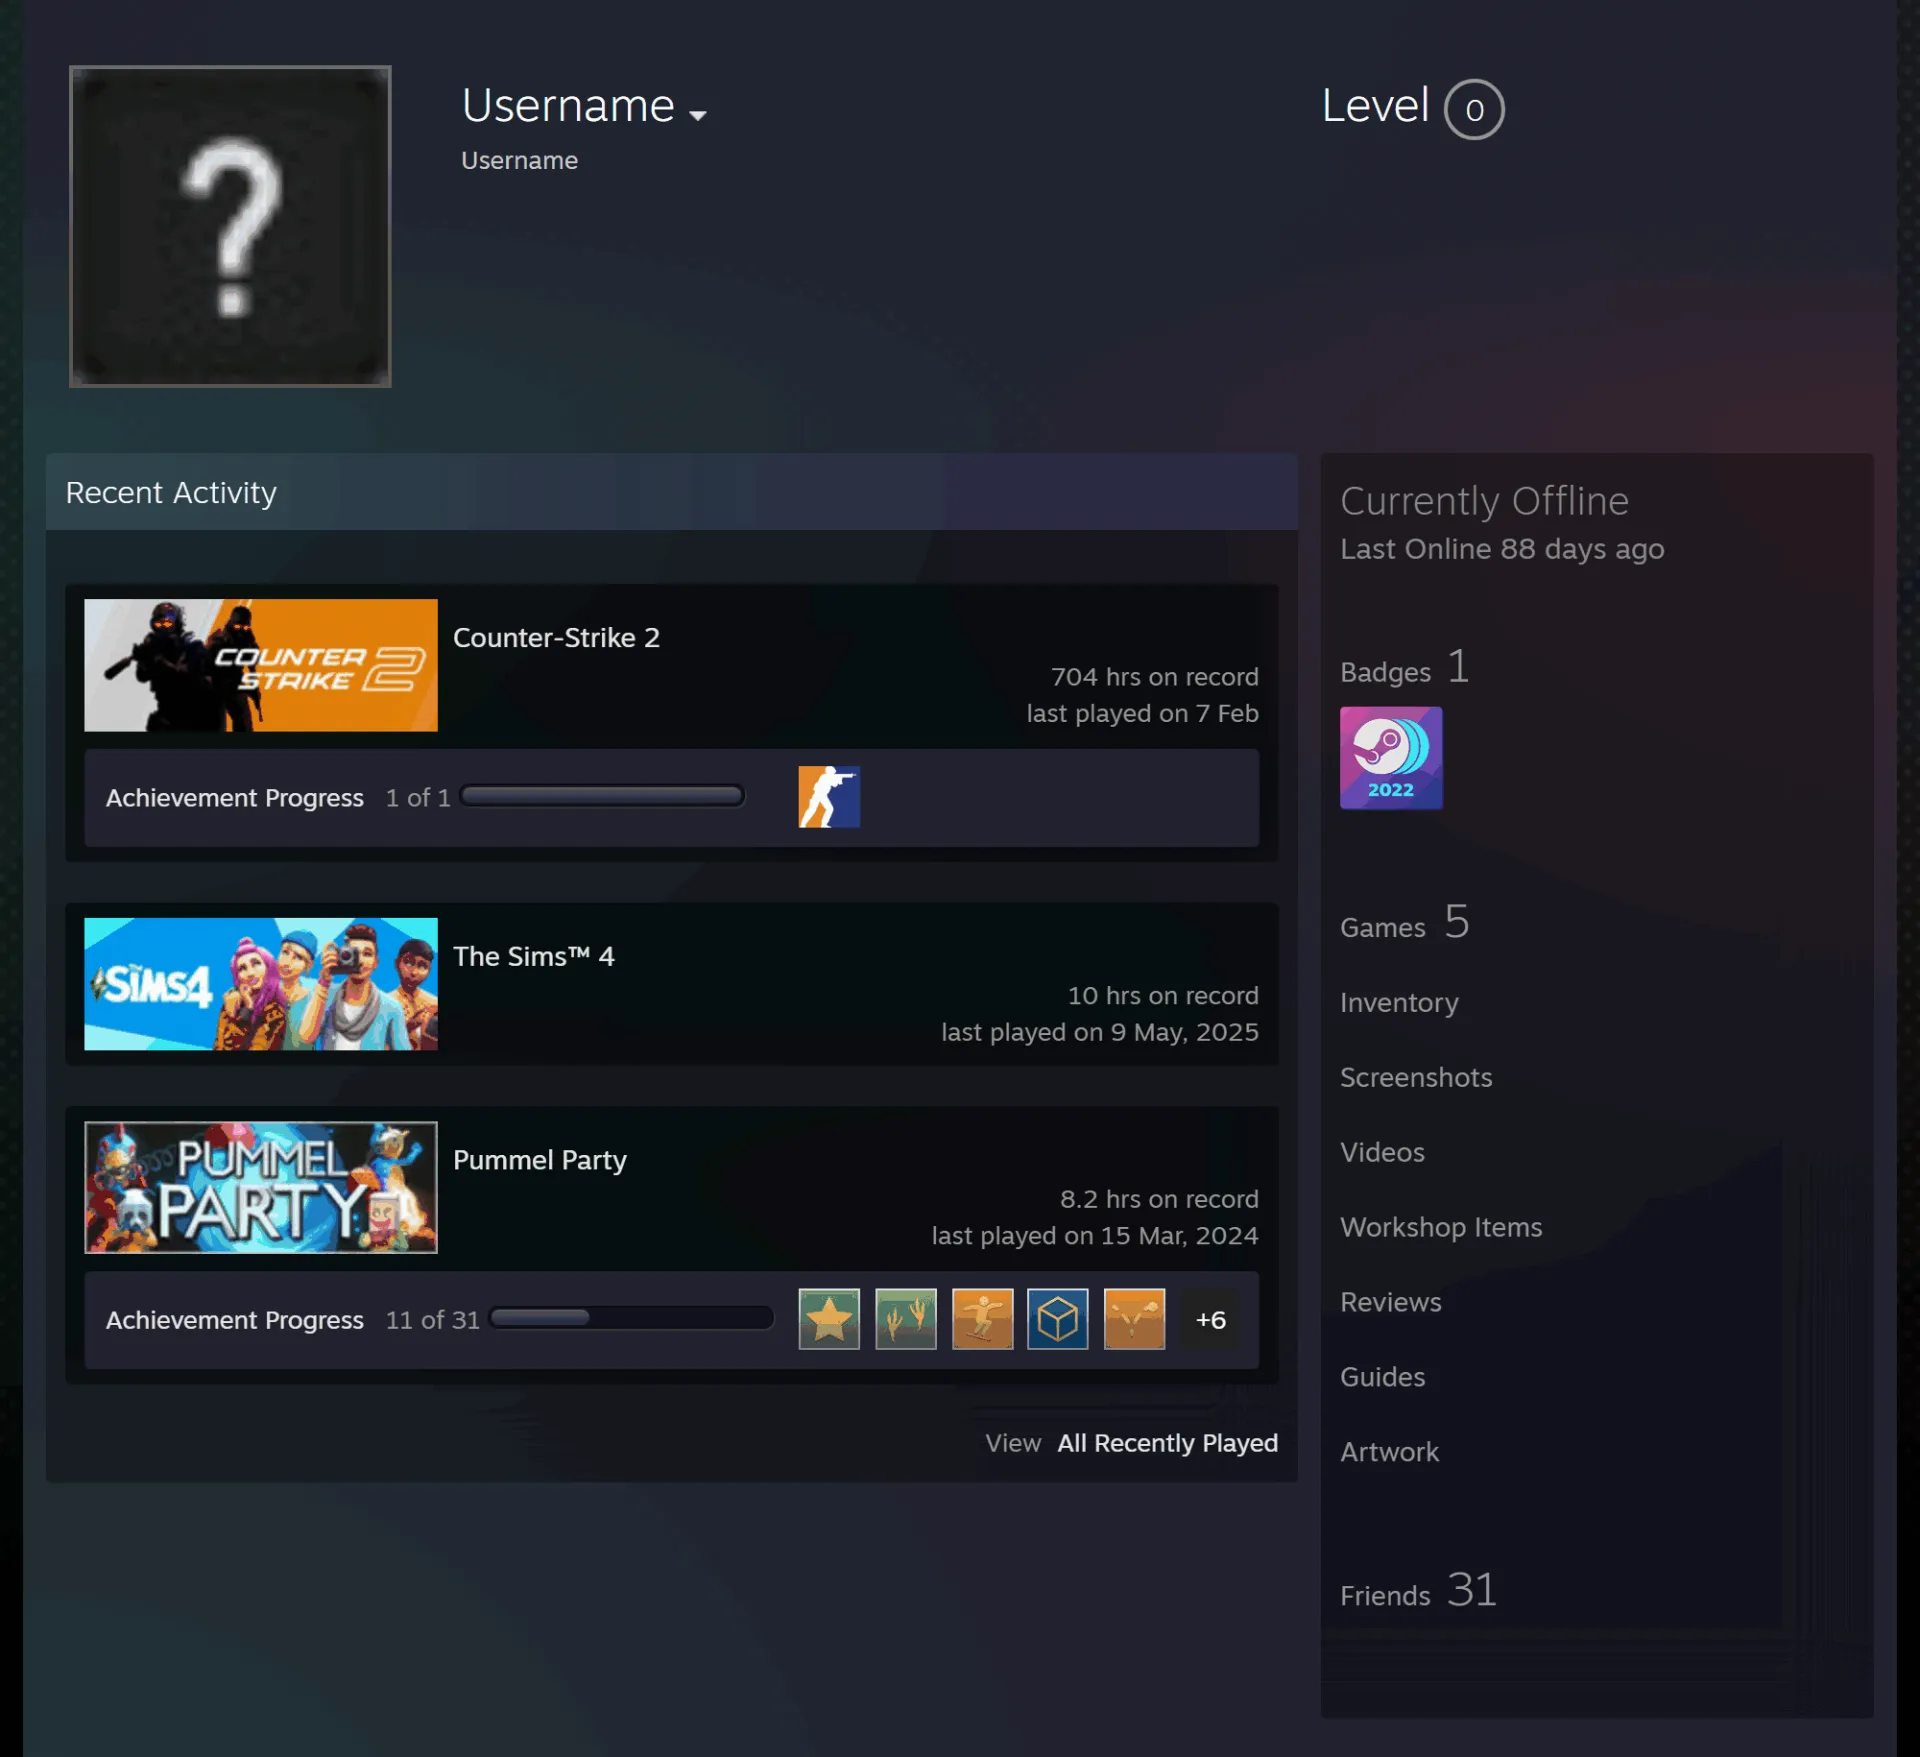Open the Steam 2022 badge icon
This screenshot has height=1757, width=1920.
tap(1391, 758)
